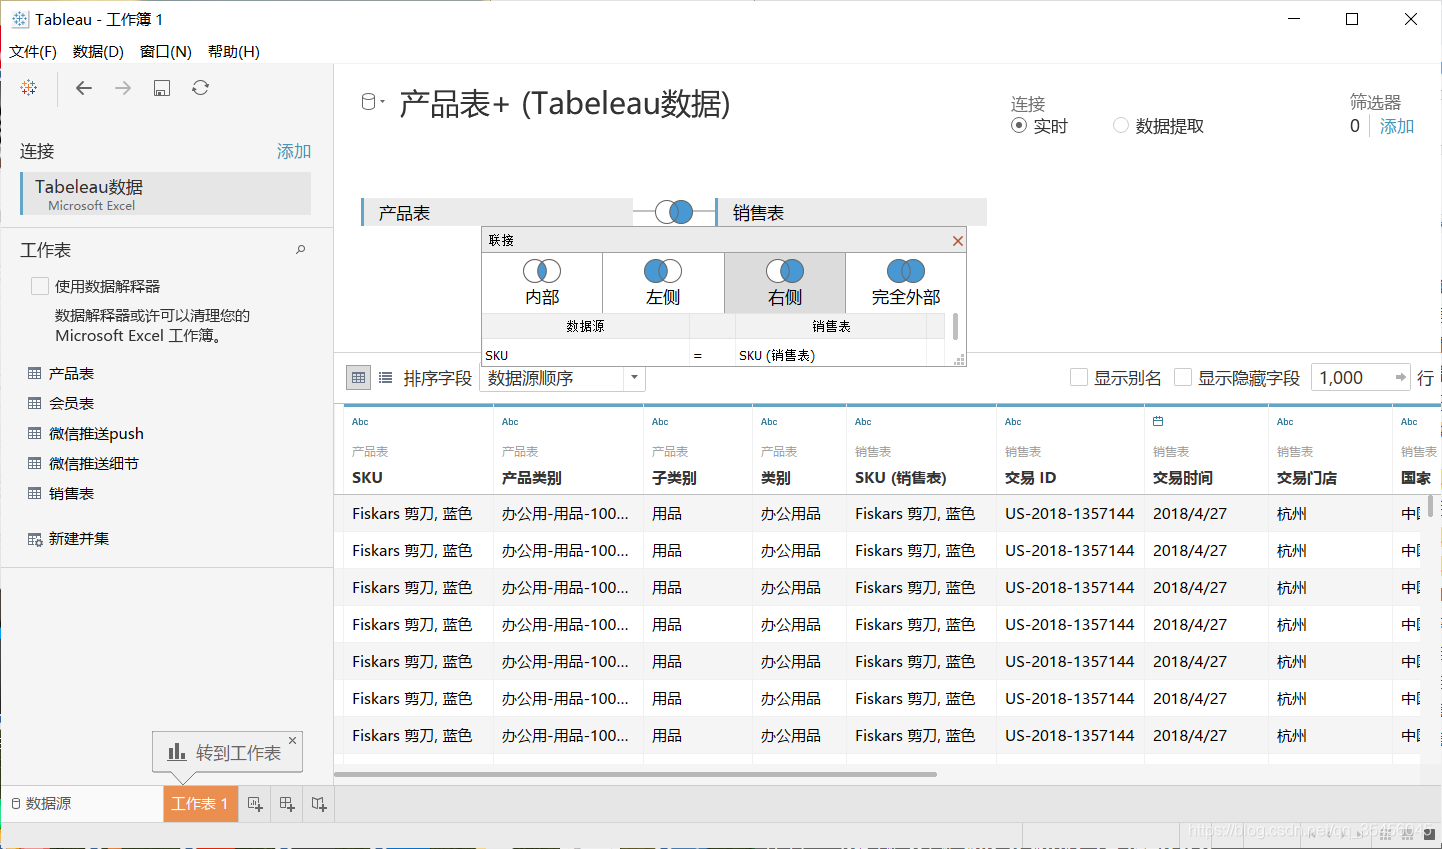Click the Tableau start page logo icon
This screenshot has height=849, width=1442.
[29, 88]
